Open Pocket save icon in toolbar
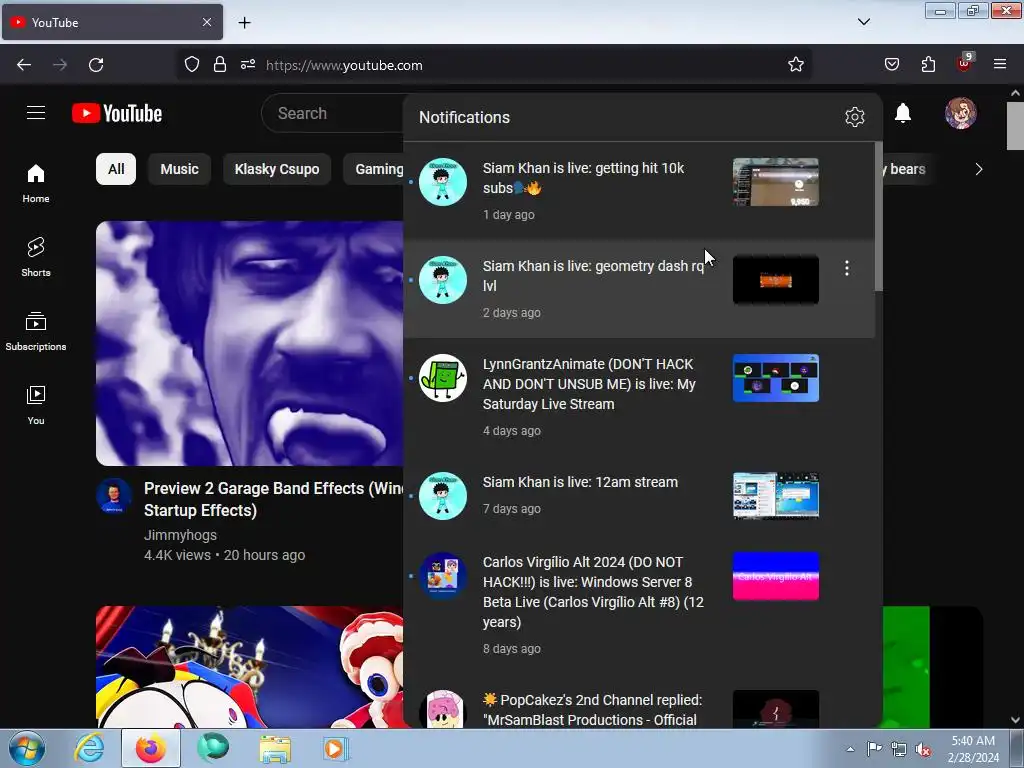 892,65
